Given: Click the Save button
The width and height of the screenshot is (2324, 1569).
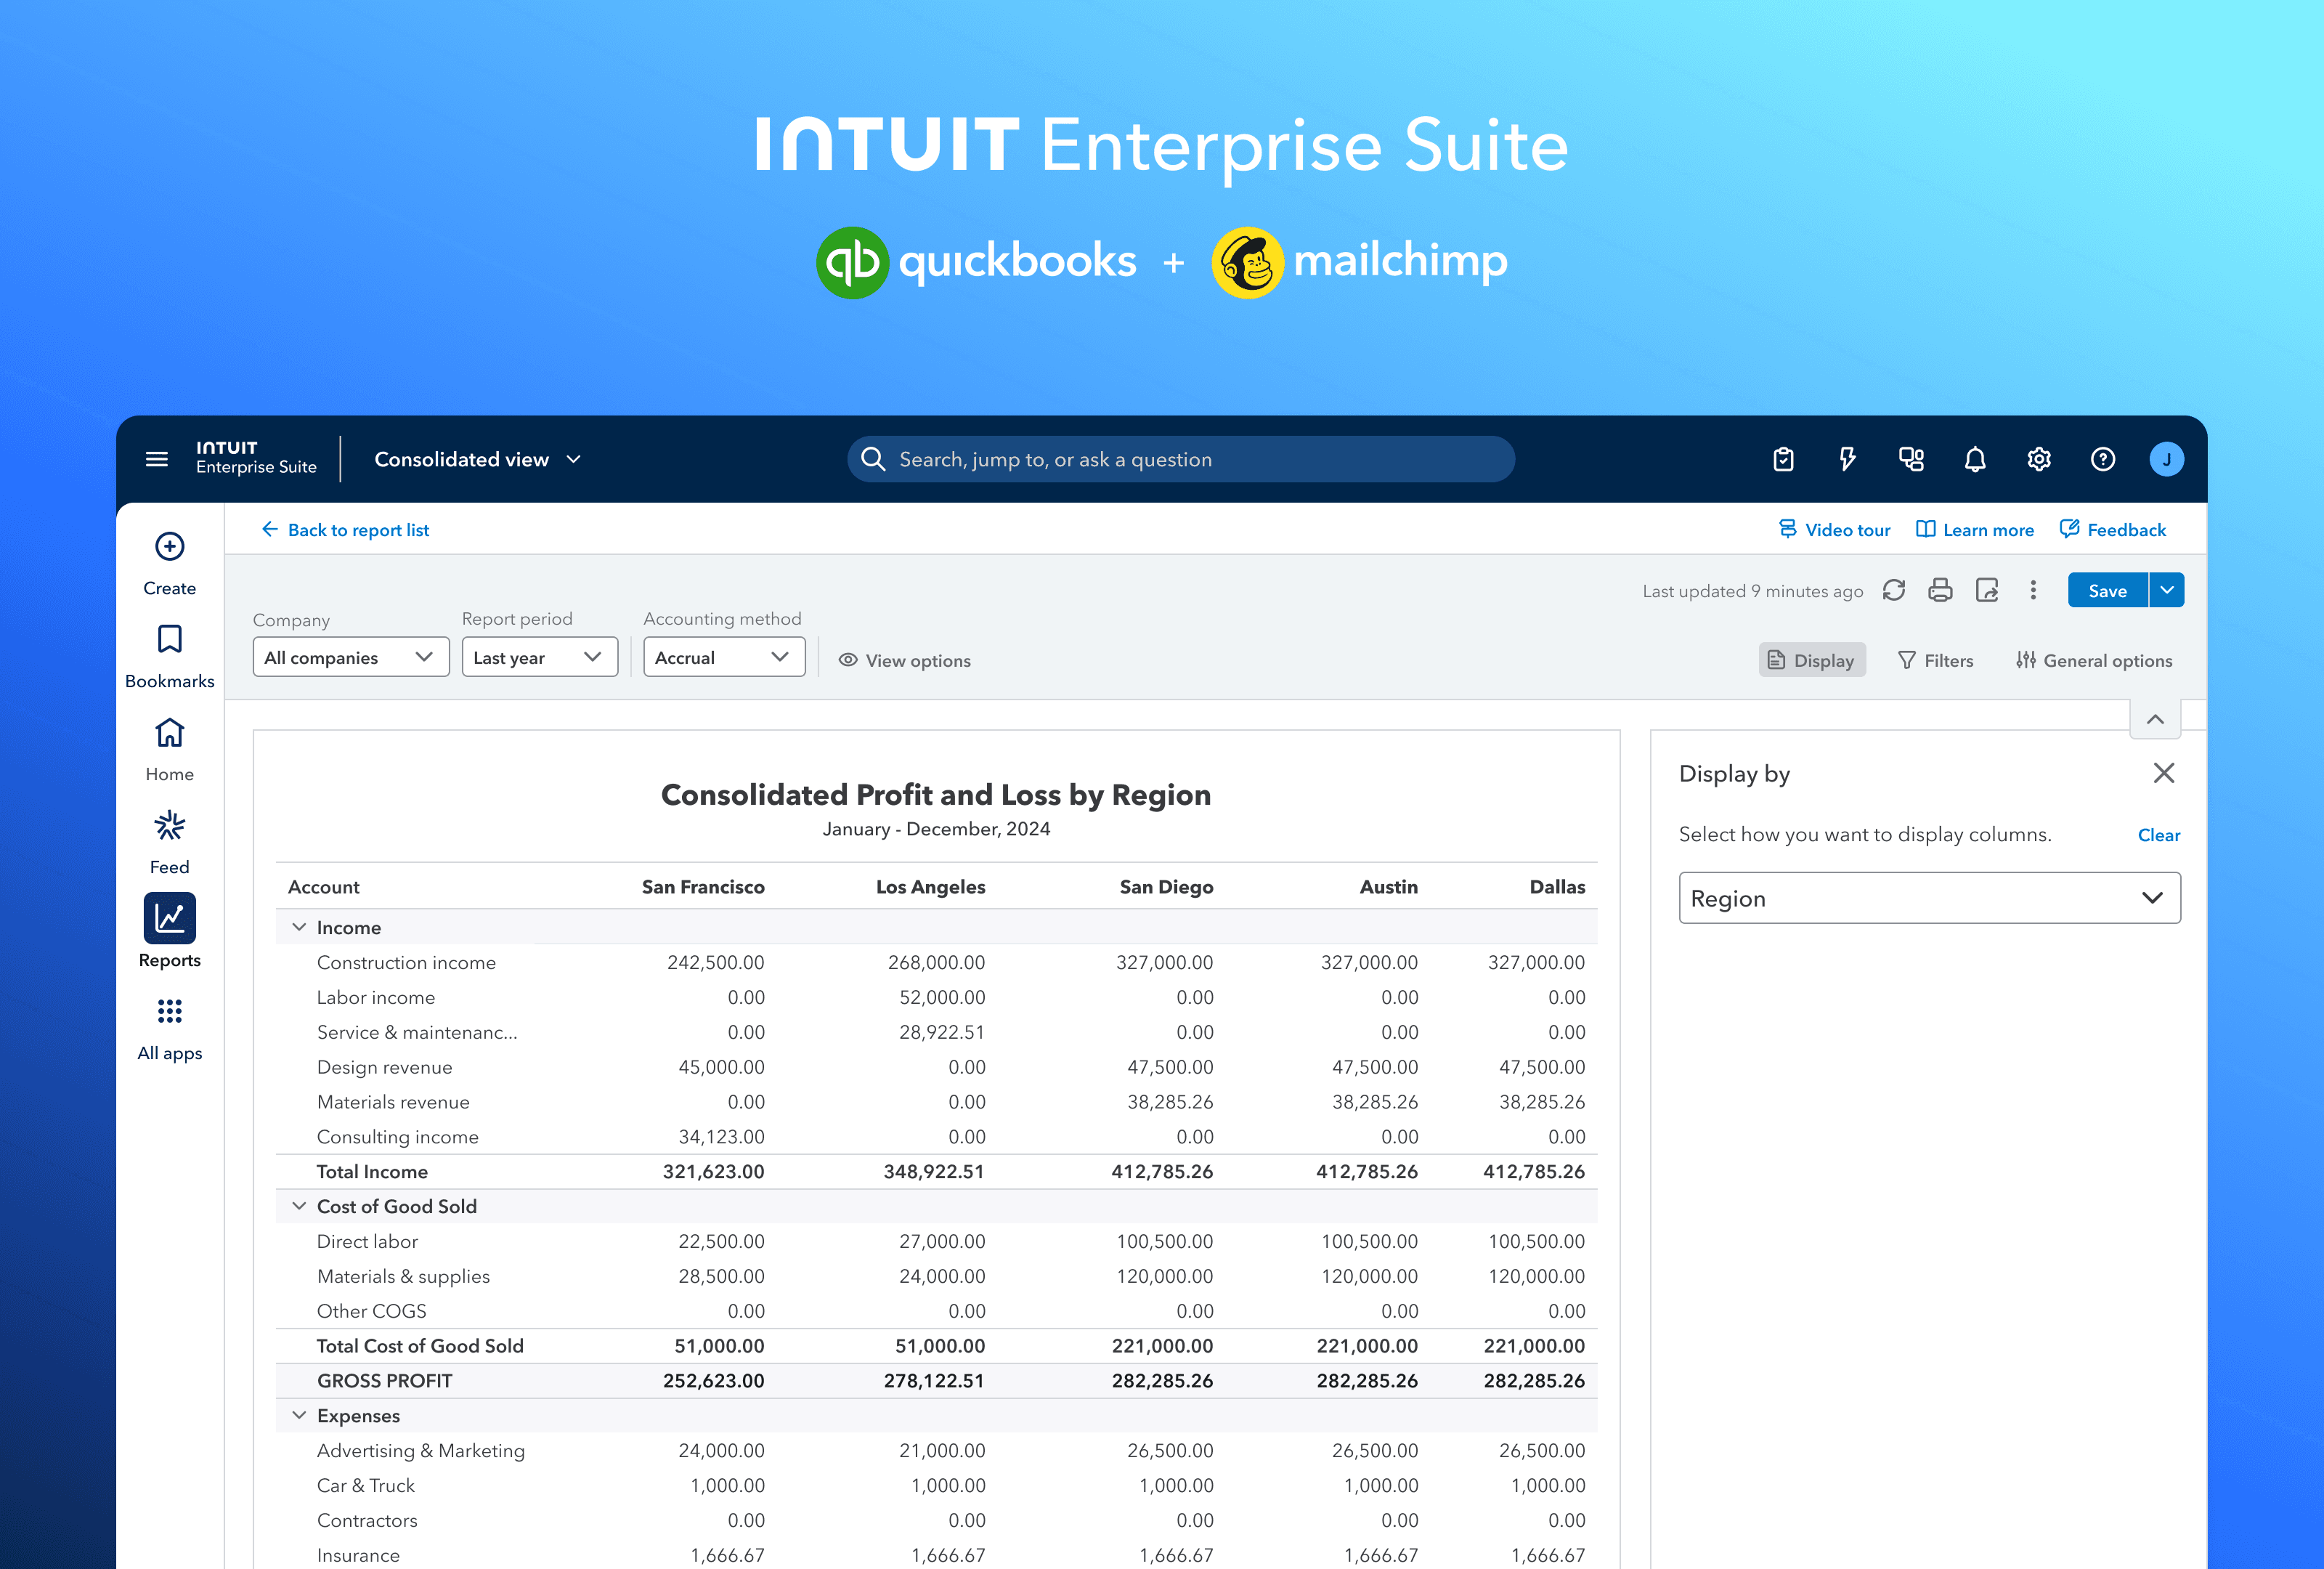Looking at the screenshot, I should pyautogui.click(x=2107, y=590).
